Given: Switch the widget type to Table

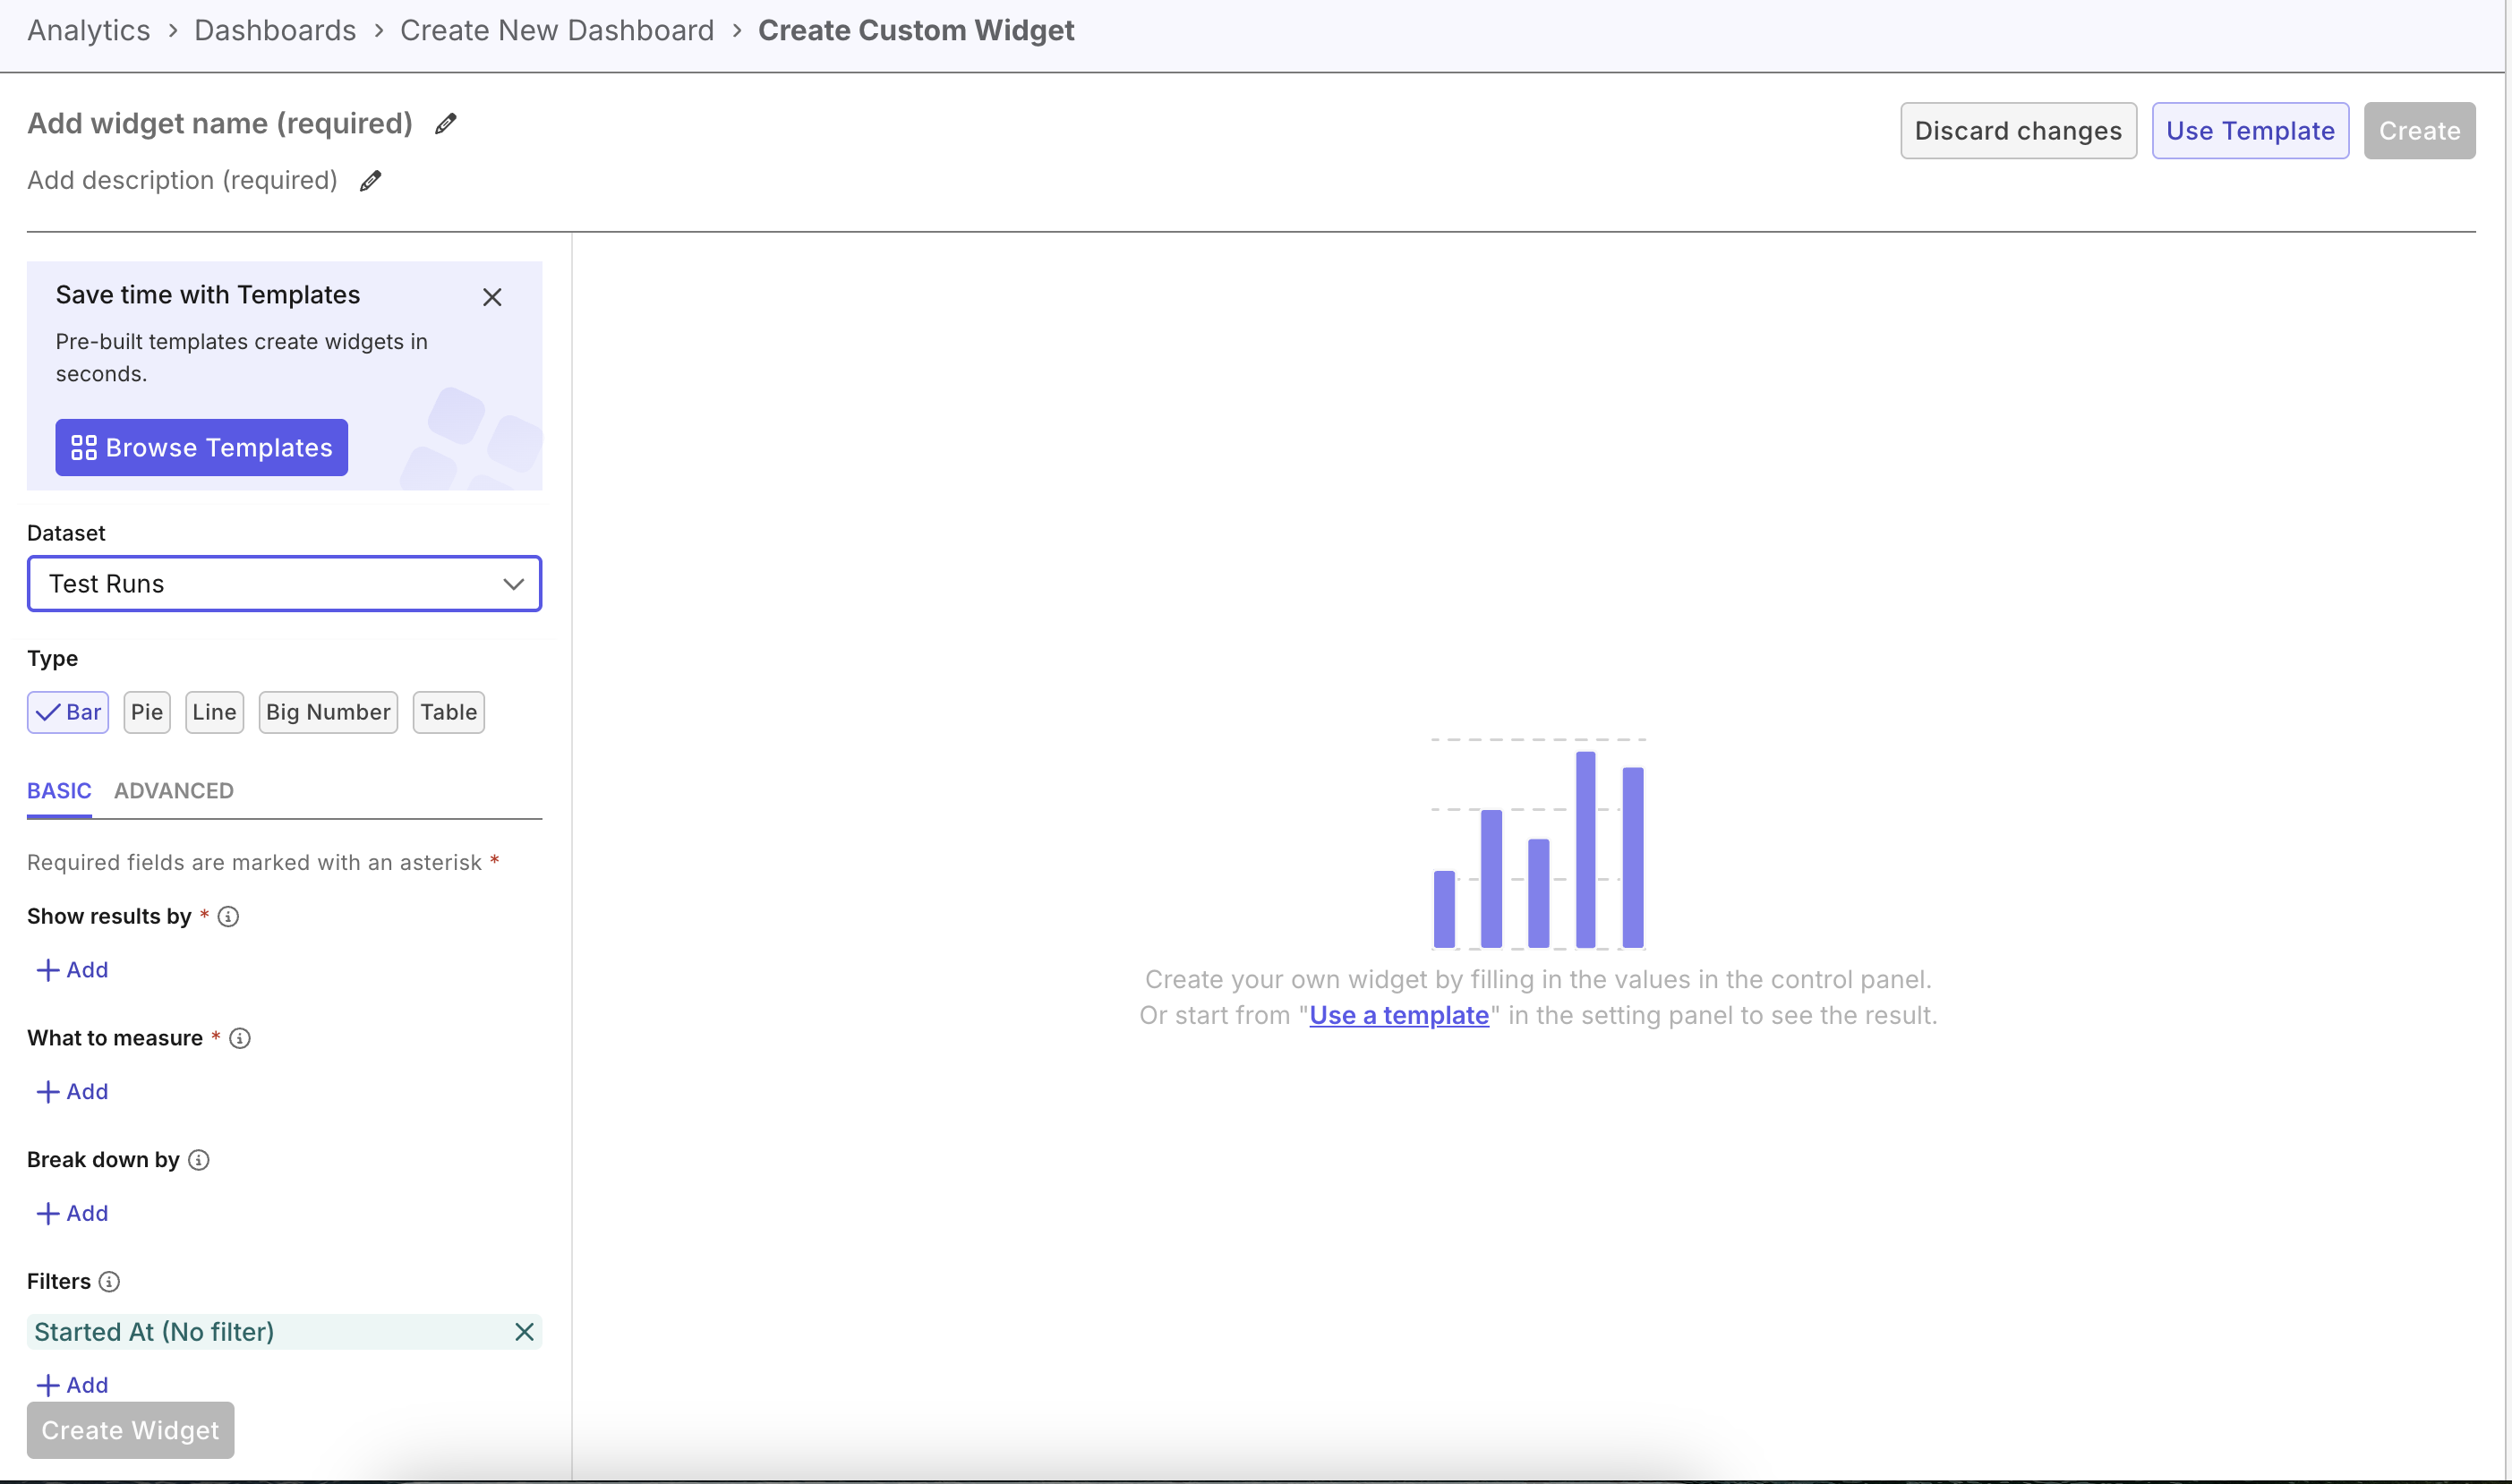Looking at the screenshot, I should 449,712.
